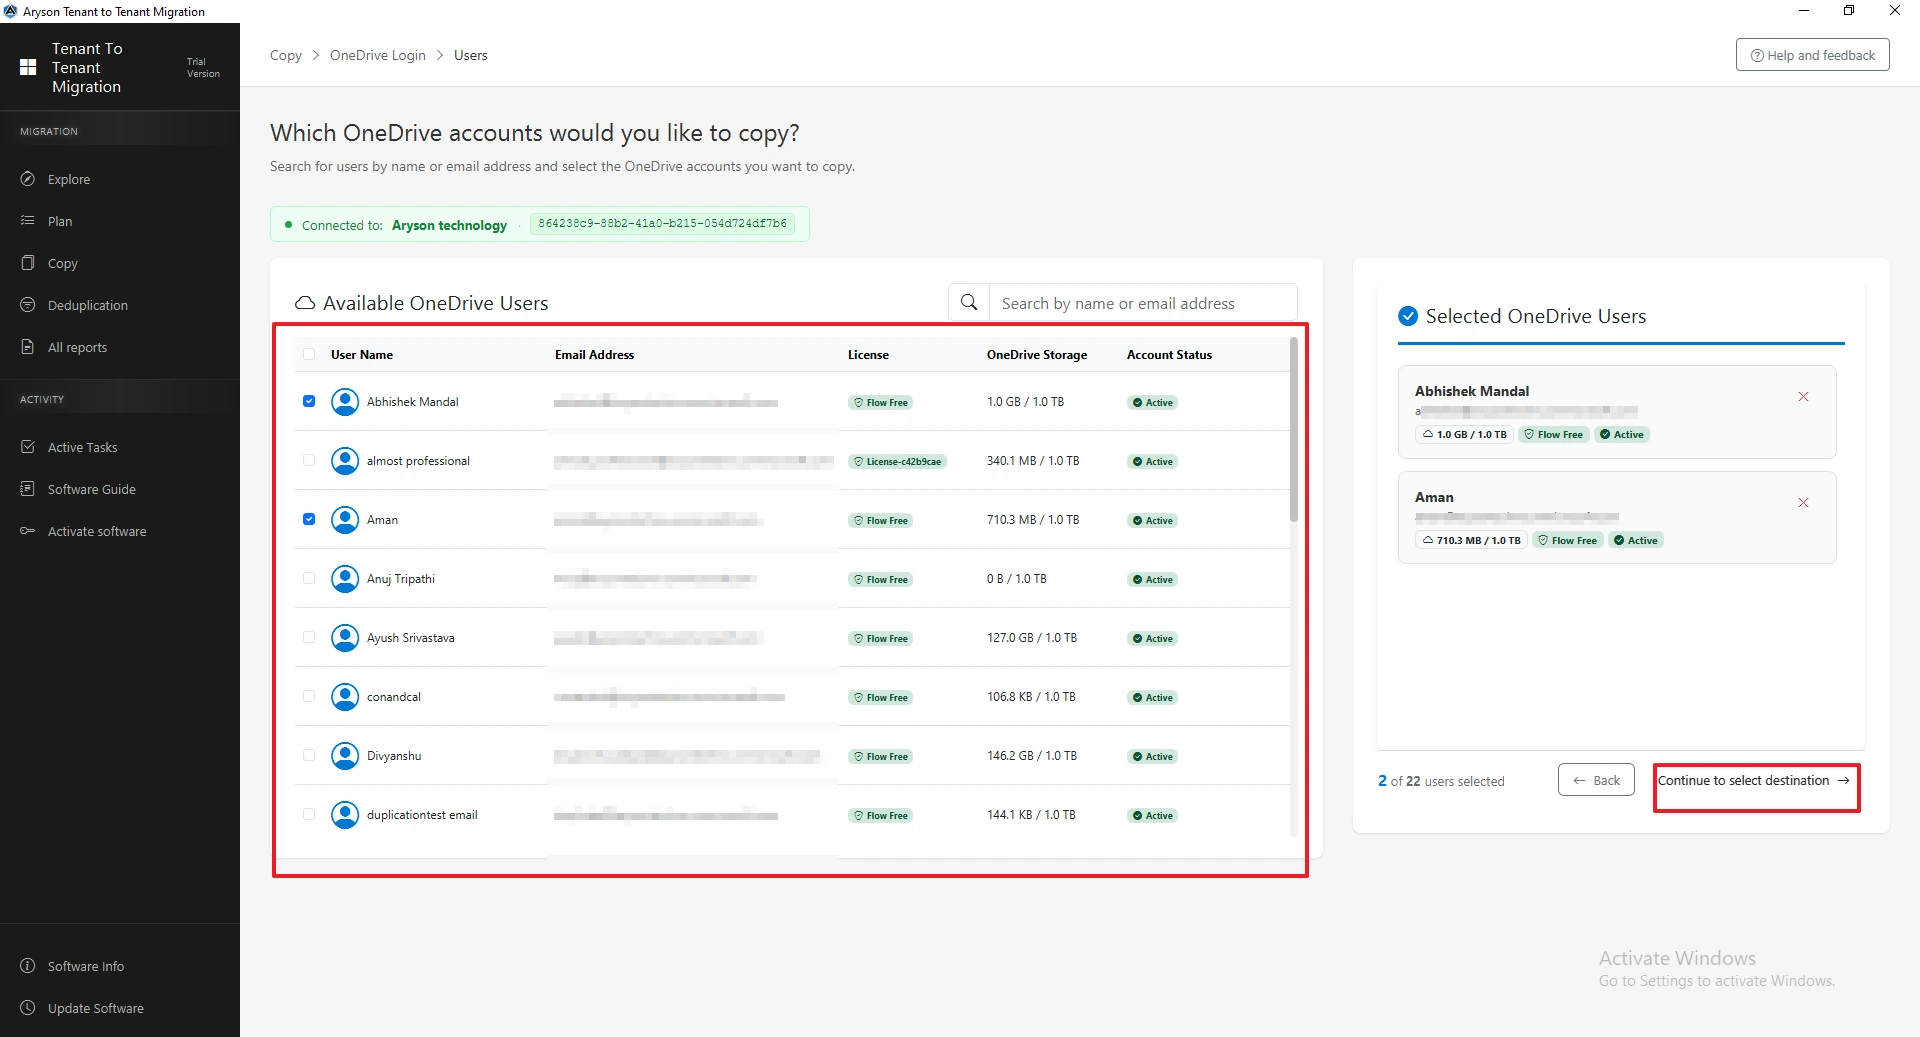
Task: Click the License-c42b9cae badge
Action: [x=898, y=462]
